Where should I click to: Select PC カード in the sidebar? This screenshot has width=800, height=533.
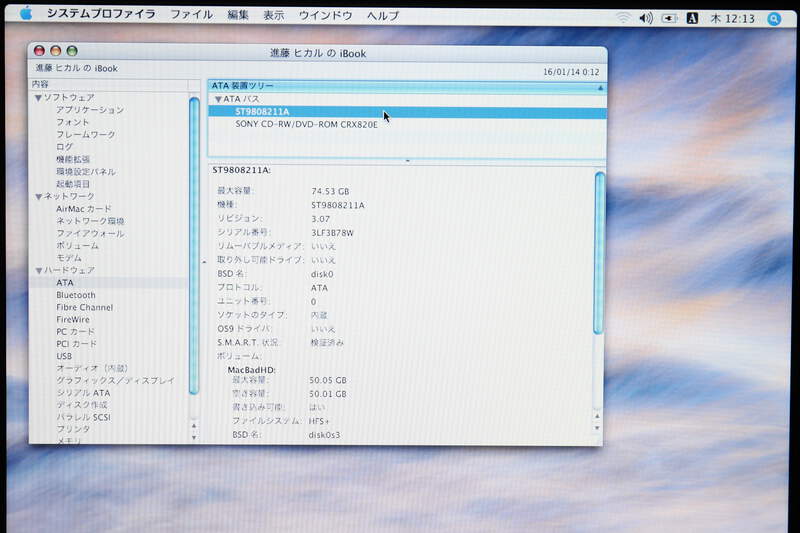coord(76,332)
